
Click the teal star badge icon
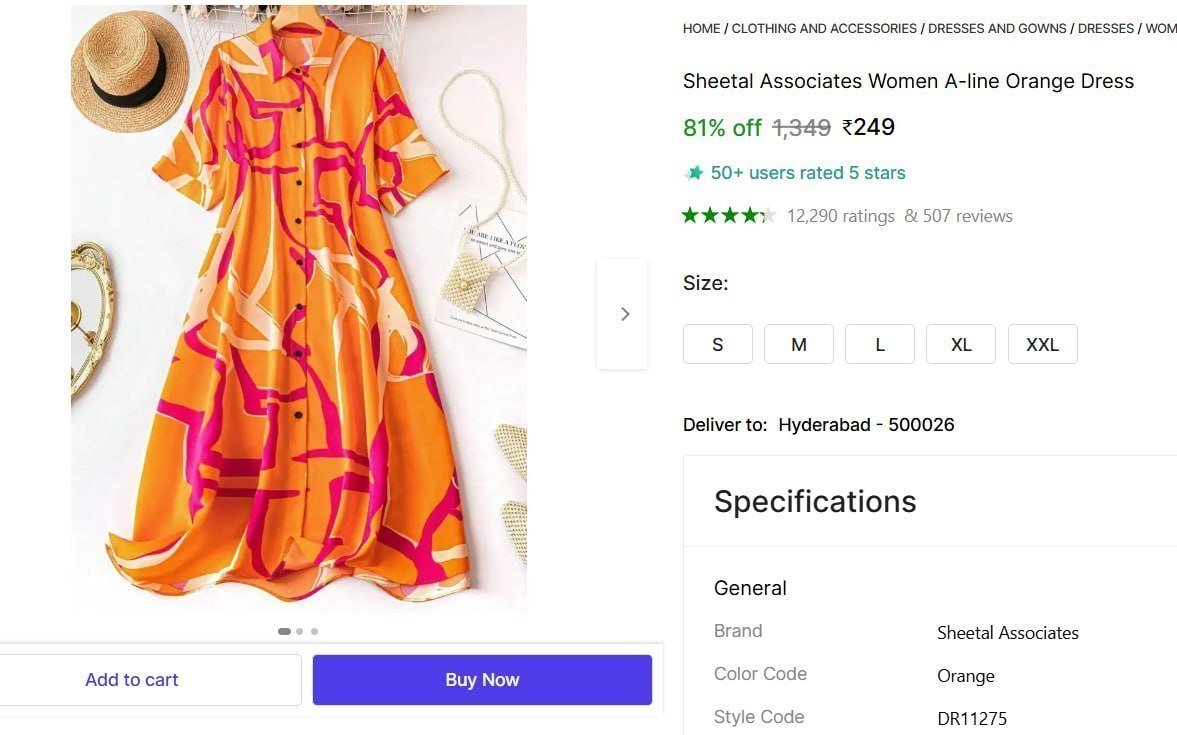point(694,172)
